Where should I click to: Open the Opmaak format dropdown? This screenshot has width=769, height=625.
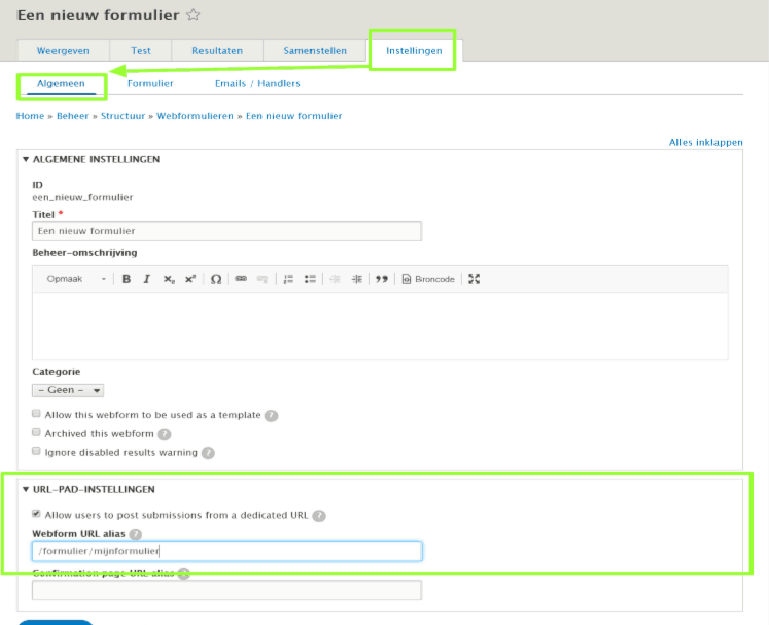pos(75,279)
